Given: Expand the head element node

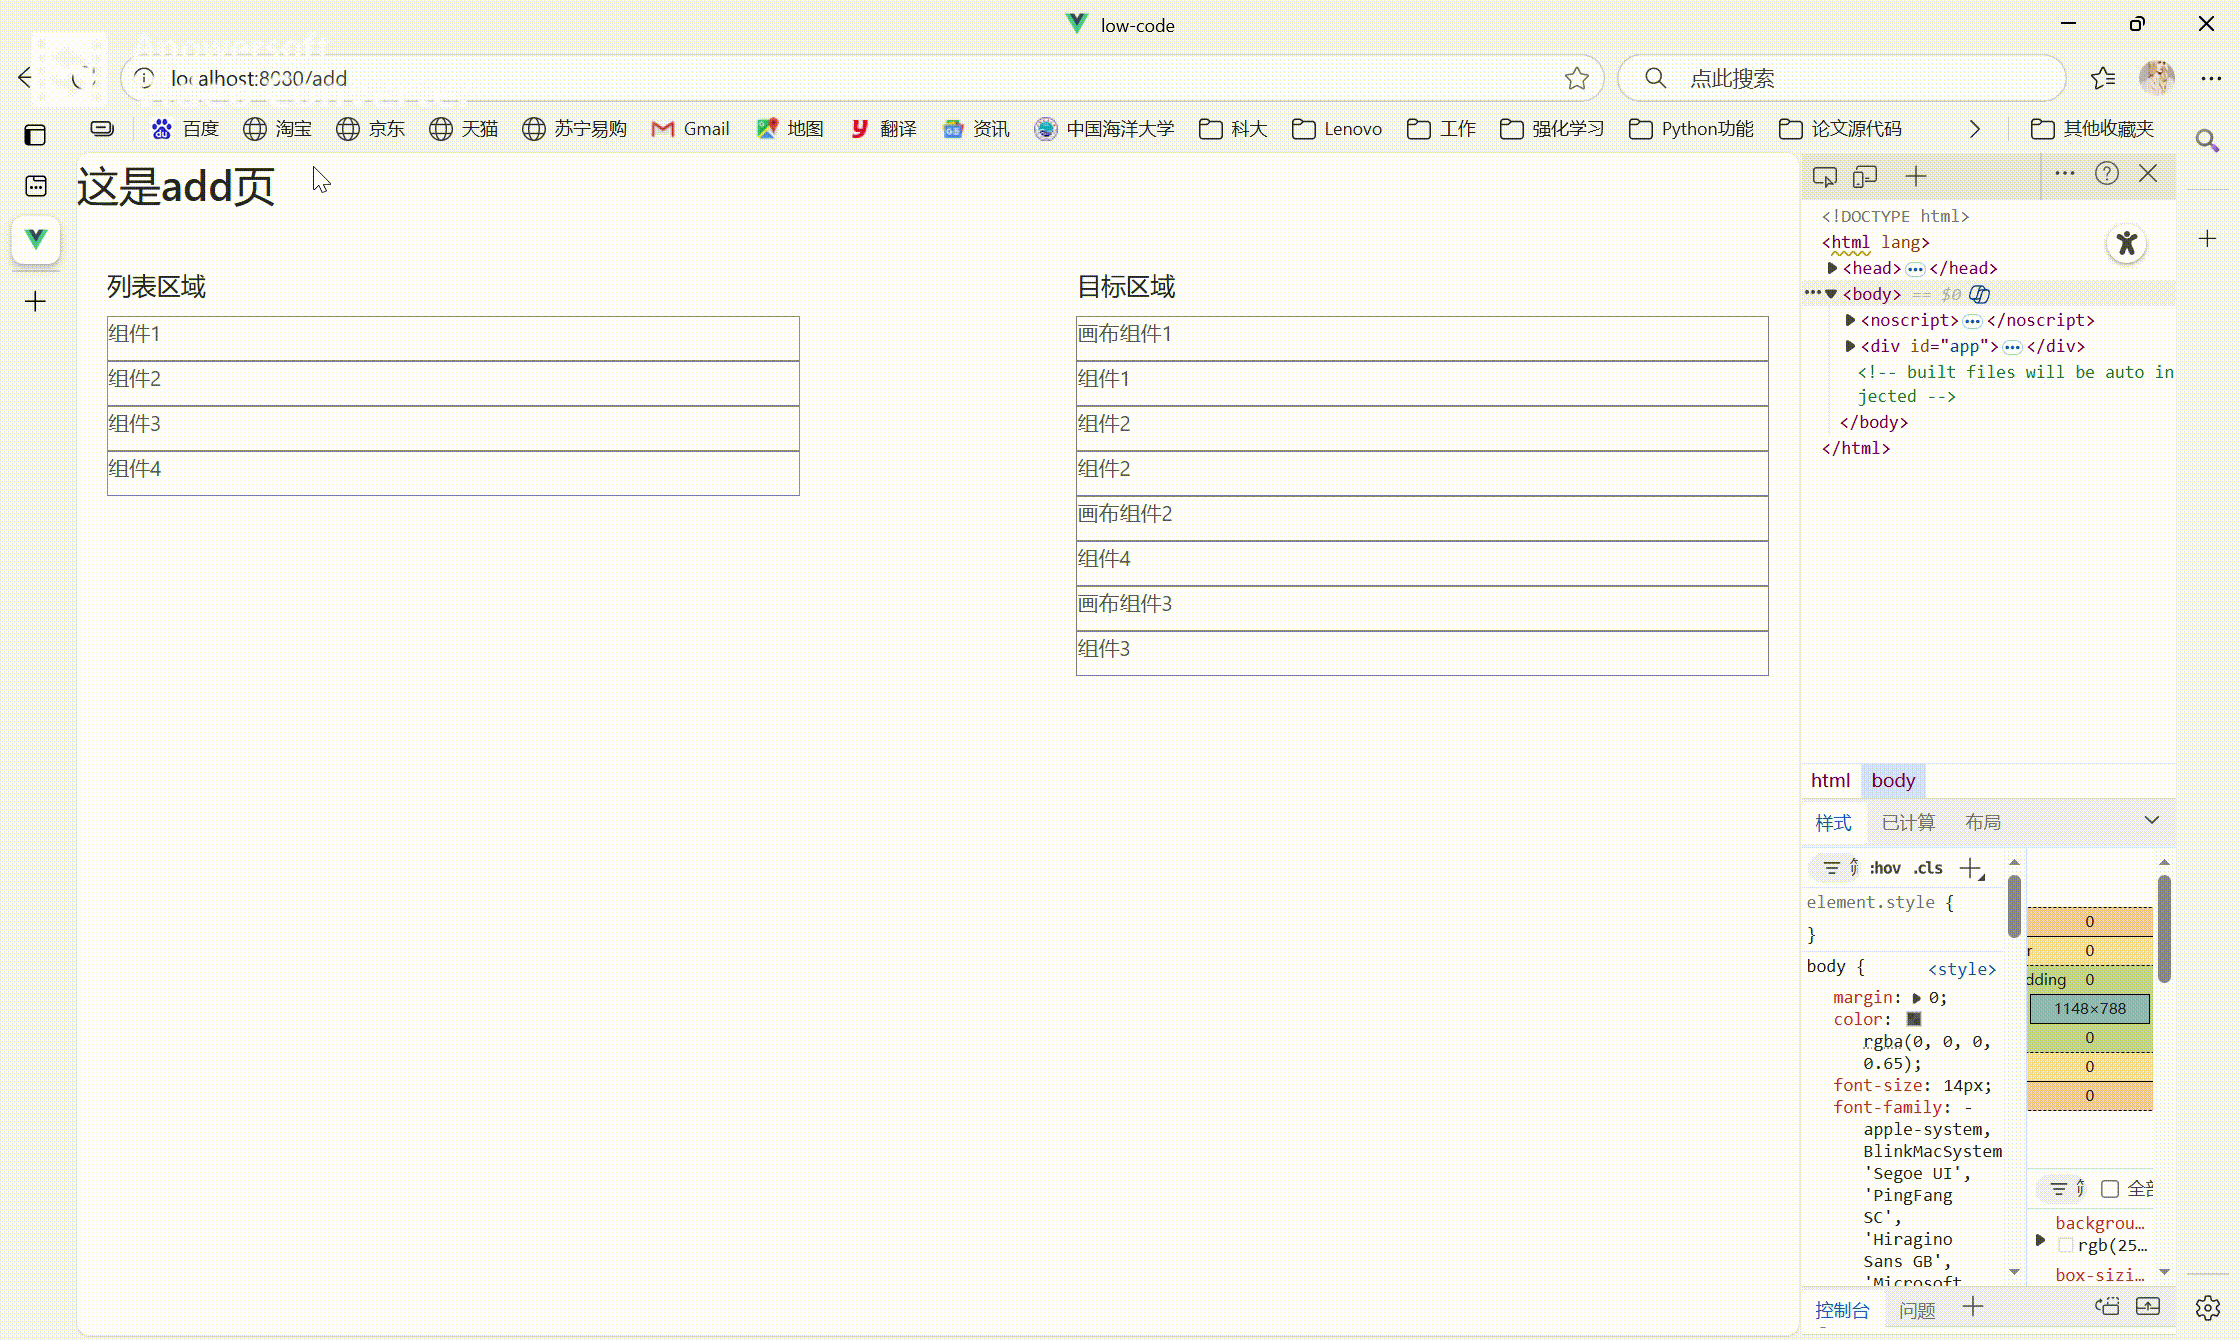Looking at the screenshot, I should [x=1832, y=268].
